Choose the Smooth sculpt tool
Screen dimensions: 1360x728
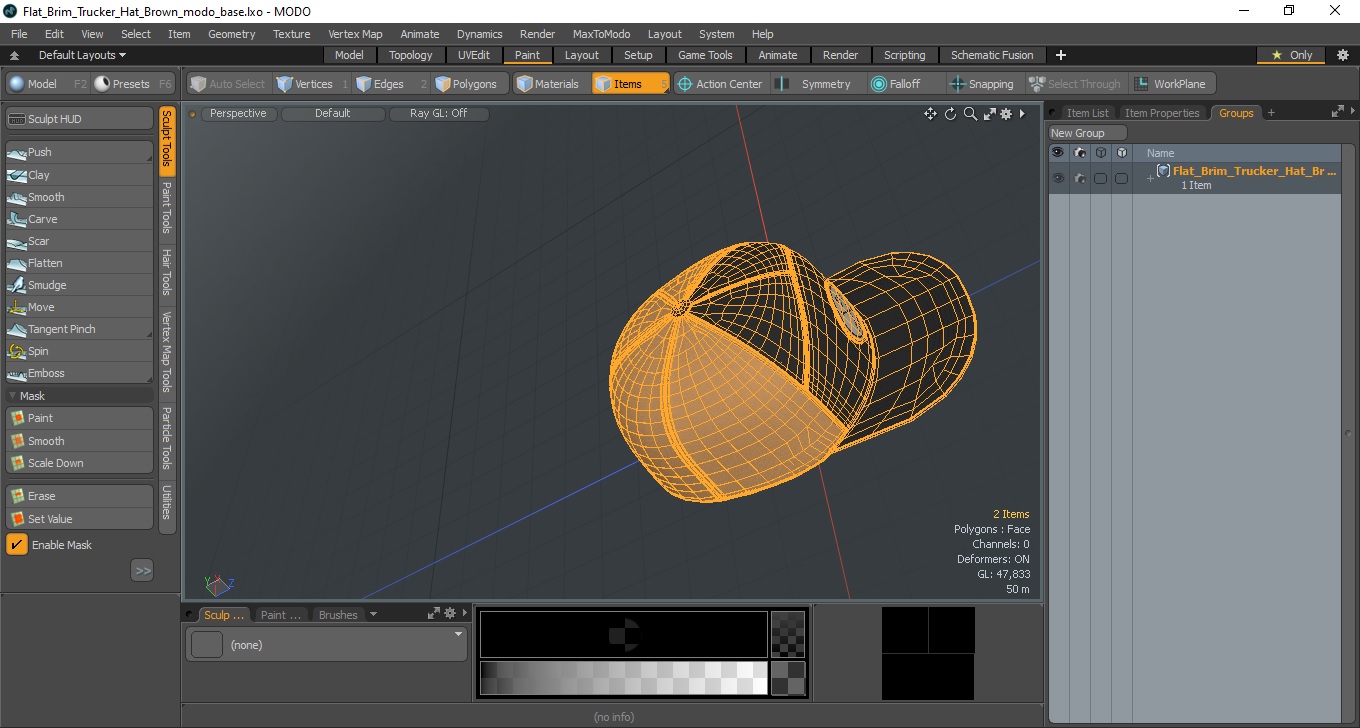[x=79, y=197]
